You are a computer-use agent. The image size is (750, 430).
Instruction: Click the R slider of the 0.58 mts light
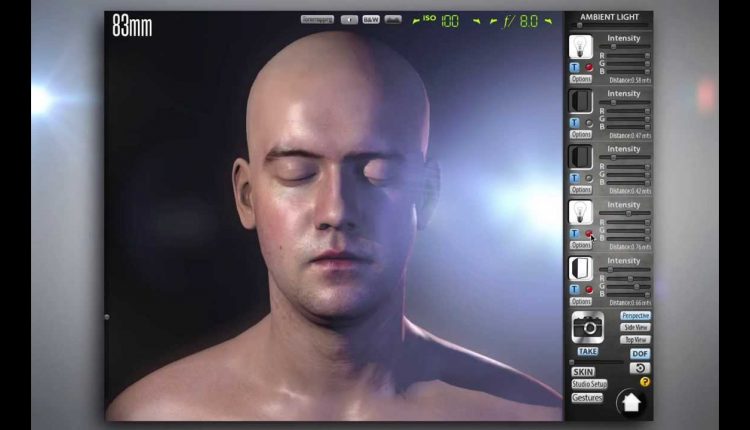coord(628,55)
